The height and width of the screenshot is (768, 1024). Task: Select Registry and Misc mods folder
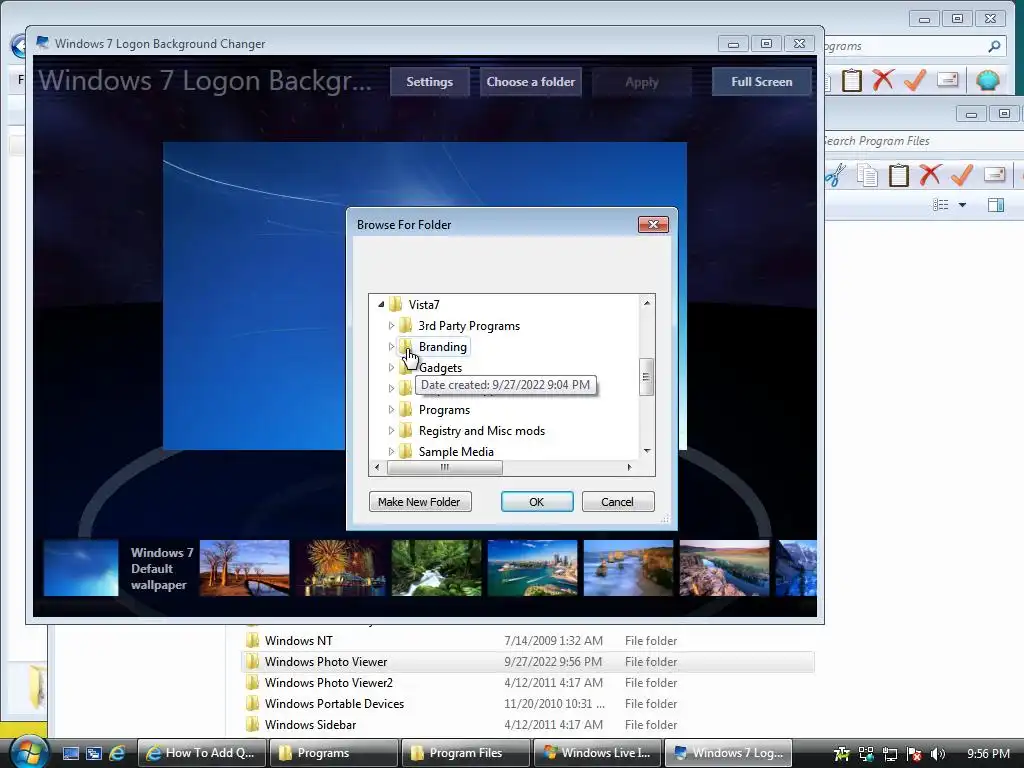pyautogui.click(x=481, y=431)
